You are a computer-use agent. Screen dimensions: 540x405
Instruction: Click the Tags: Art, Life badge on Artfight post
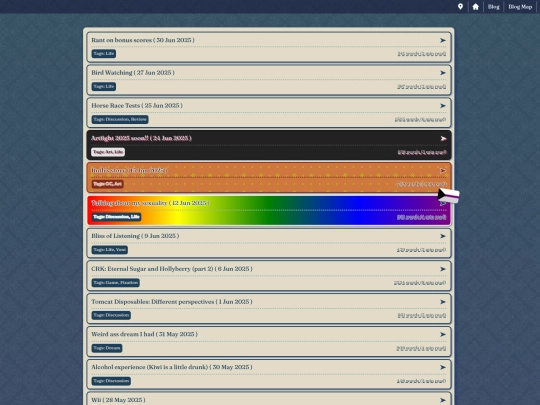[108, 152]
